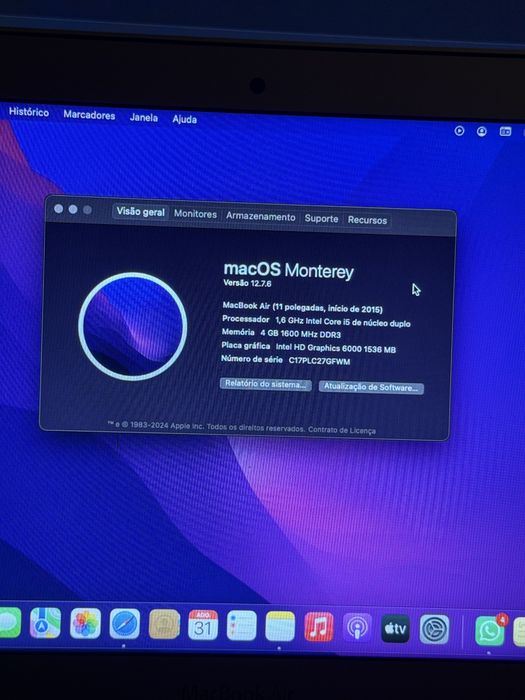This screenshot has height=700, width=525.
Task: Open Maps from the Dock
Action: click(x=46, y=623)
